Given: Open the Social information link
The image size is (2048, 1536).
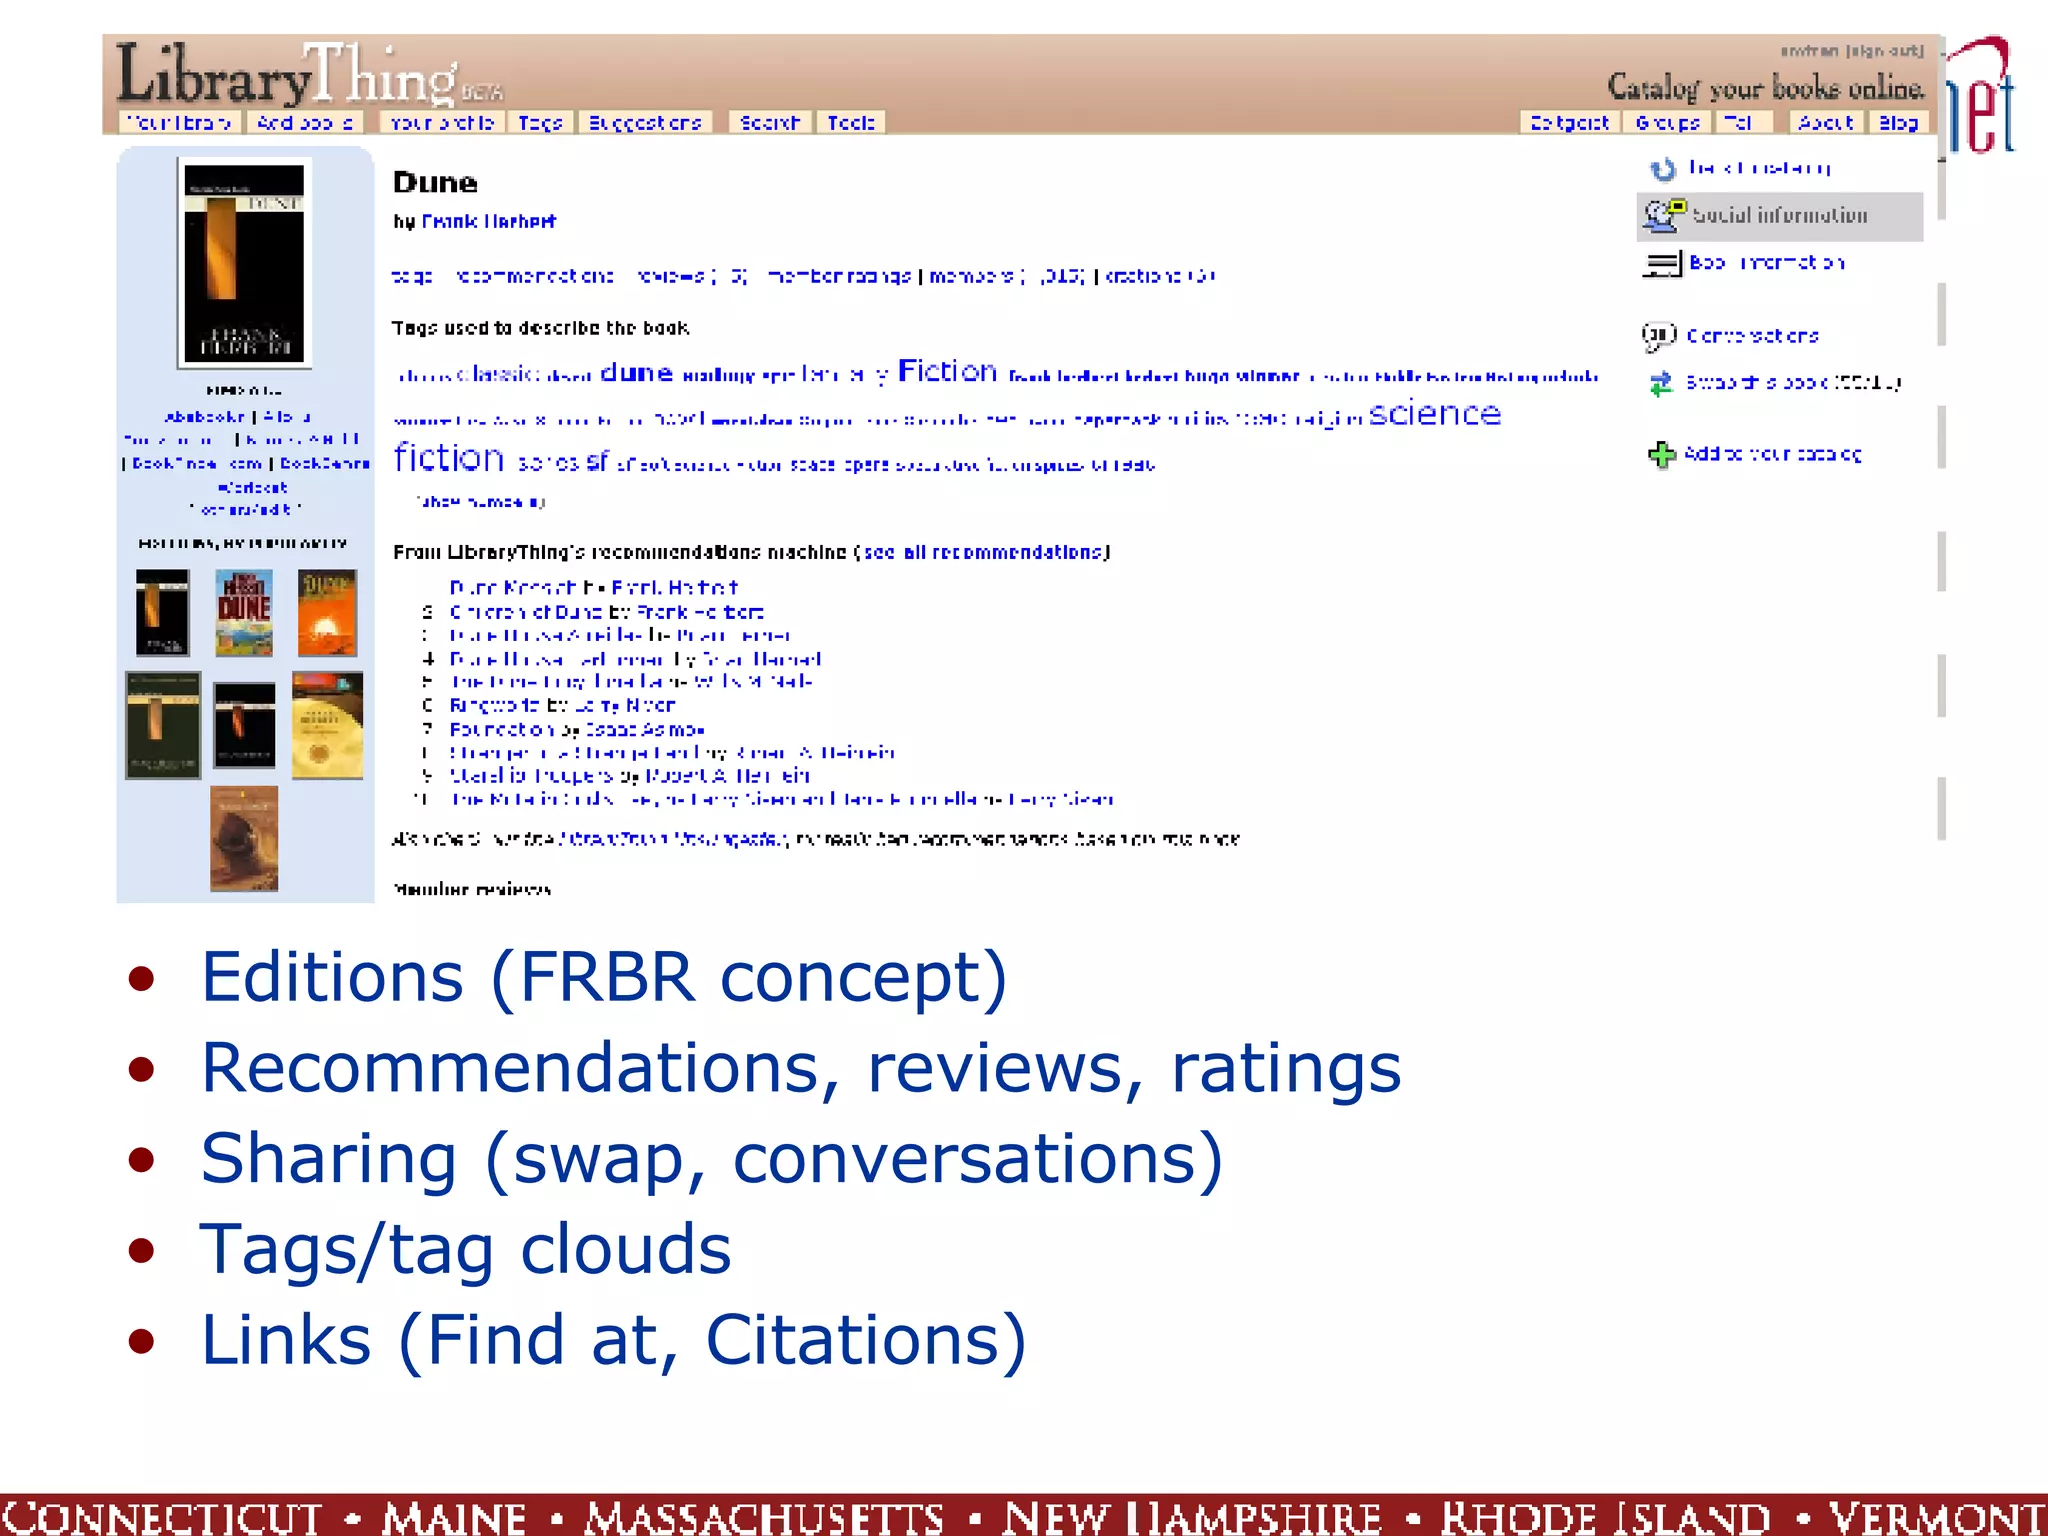Looking at the screenshot, I should pyautogui.click(x=1780, y=215).
